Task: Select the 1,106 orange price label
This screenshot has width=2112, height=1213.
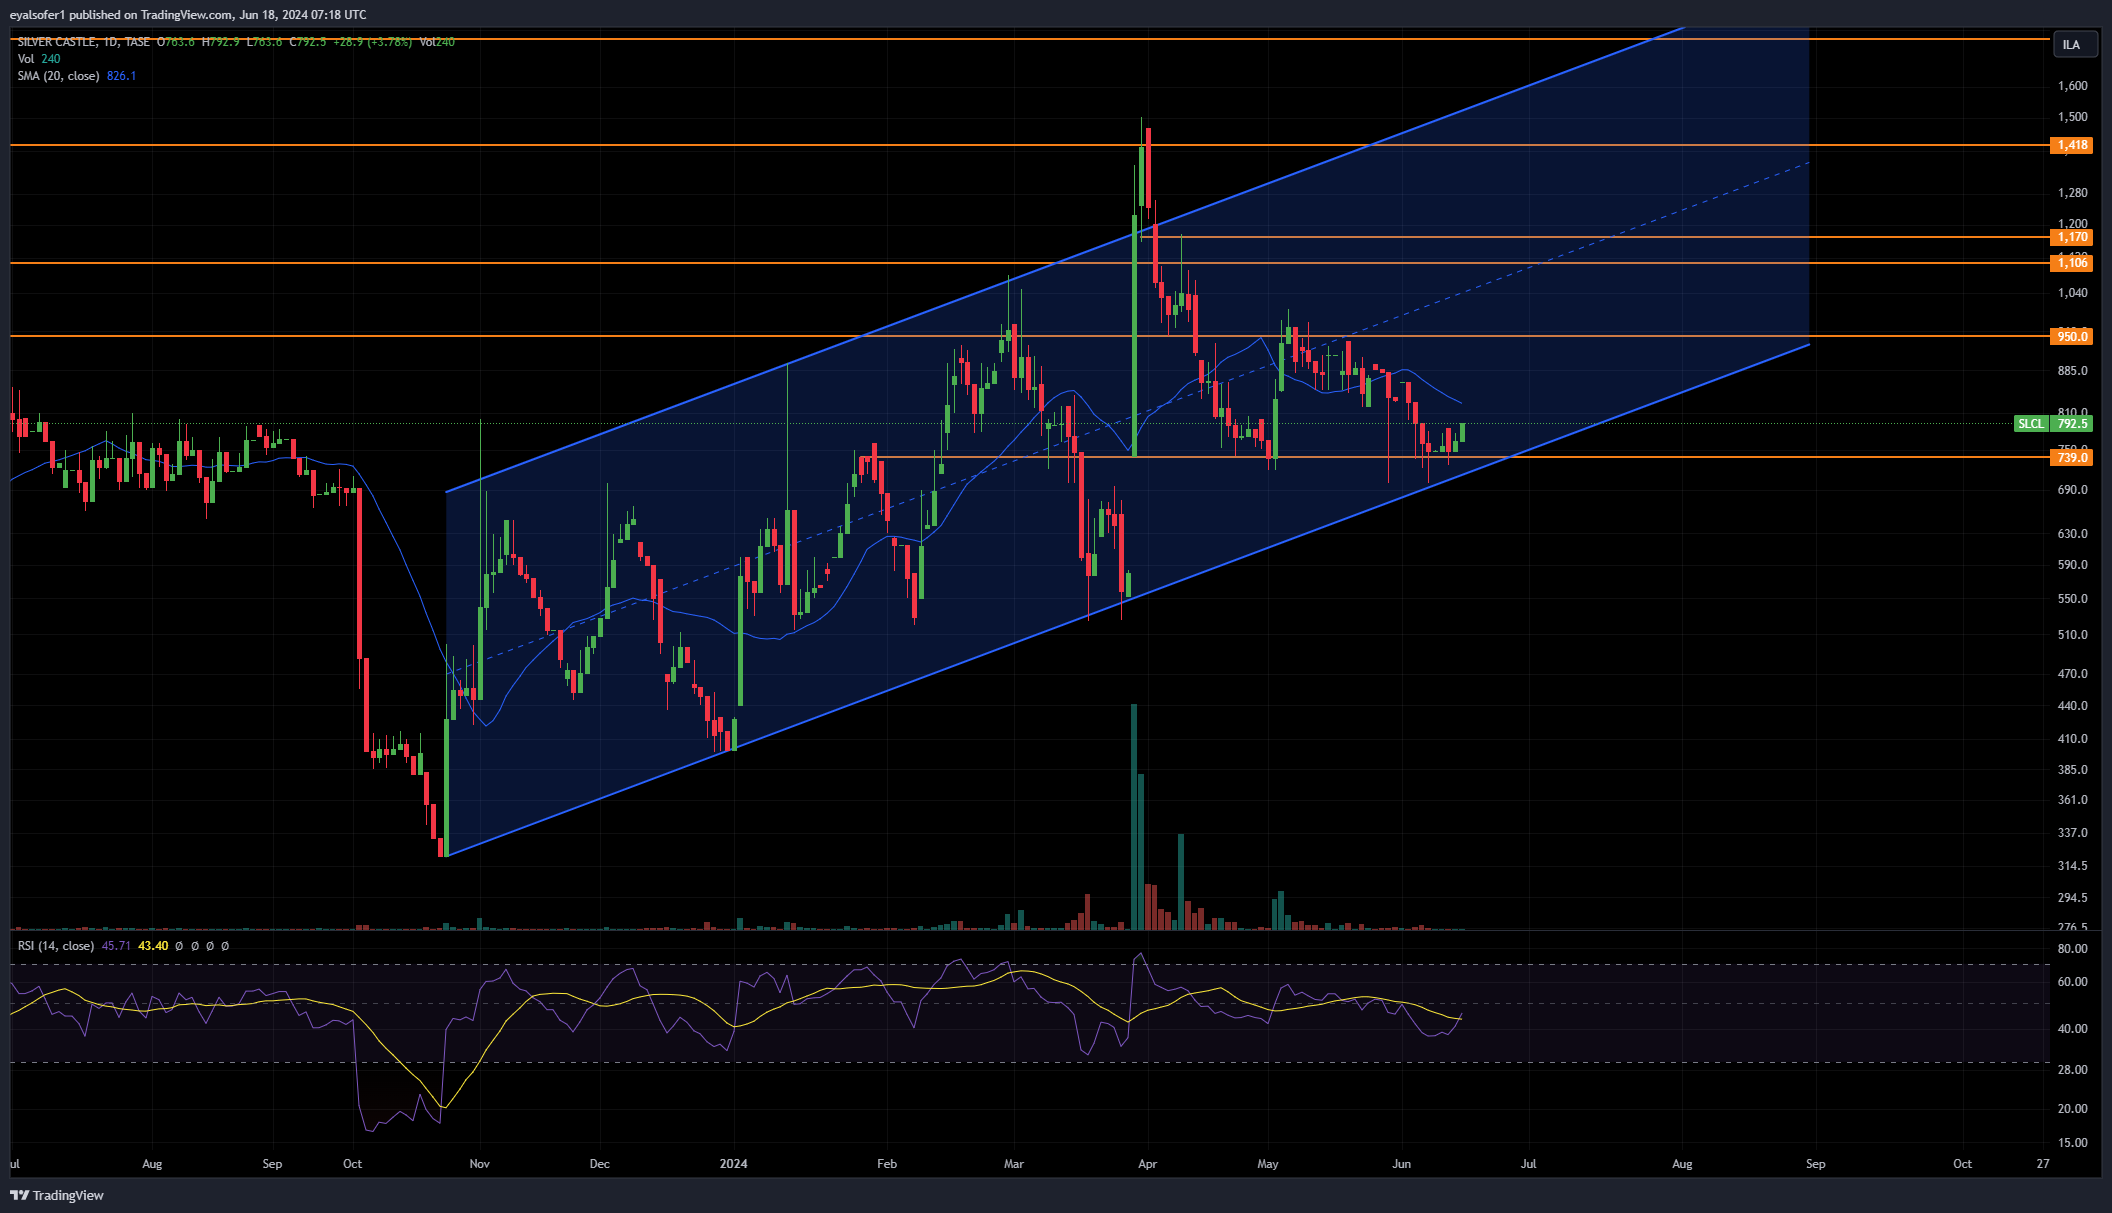Action: (x=2071, y=263)
